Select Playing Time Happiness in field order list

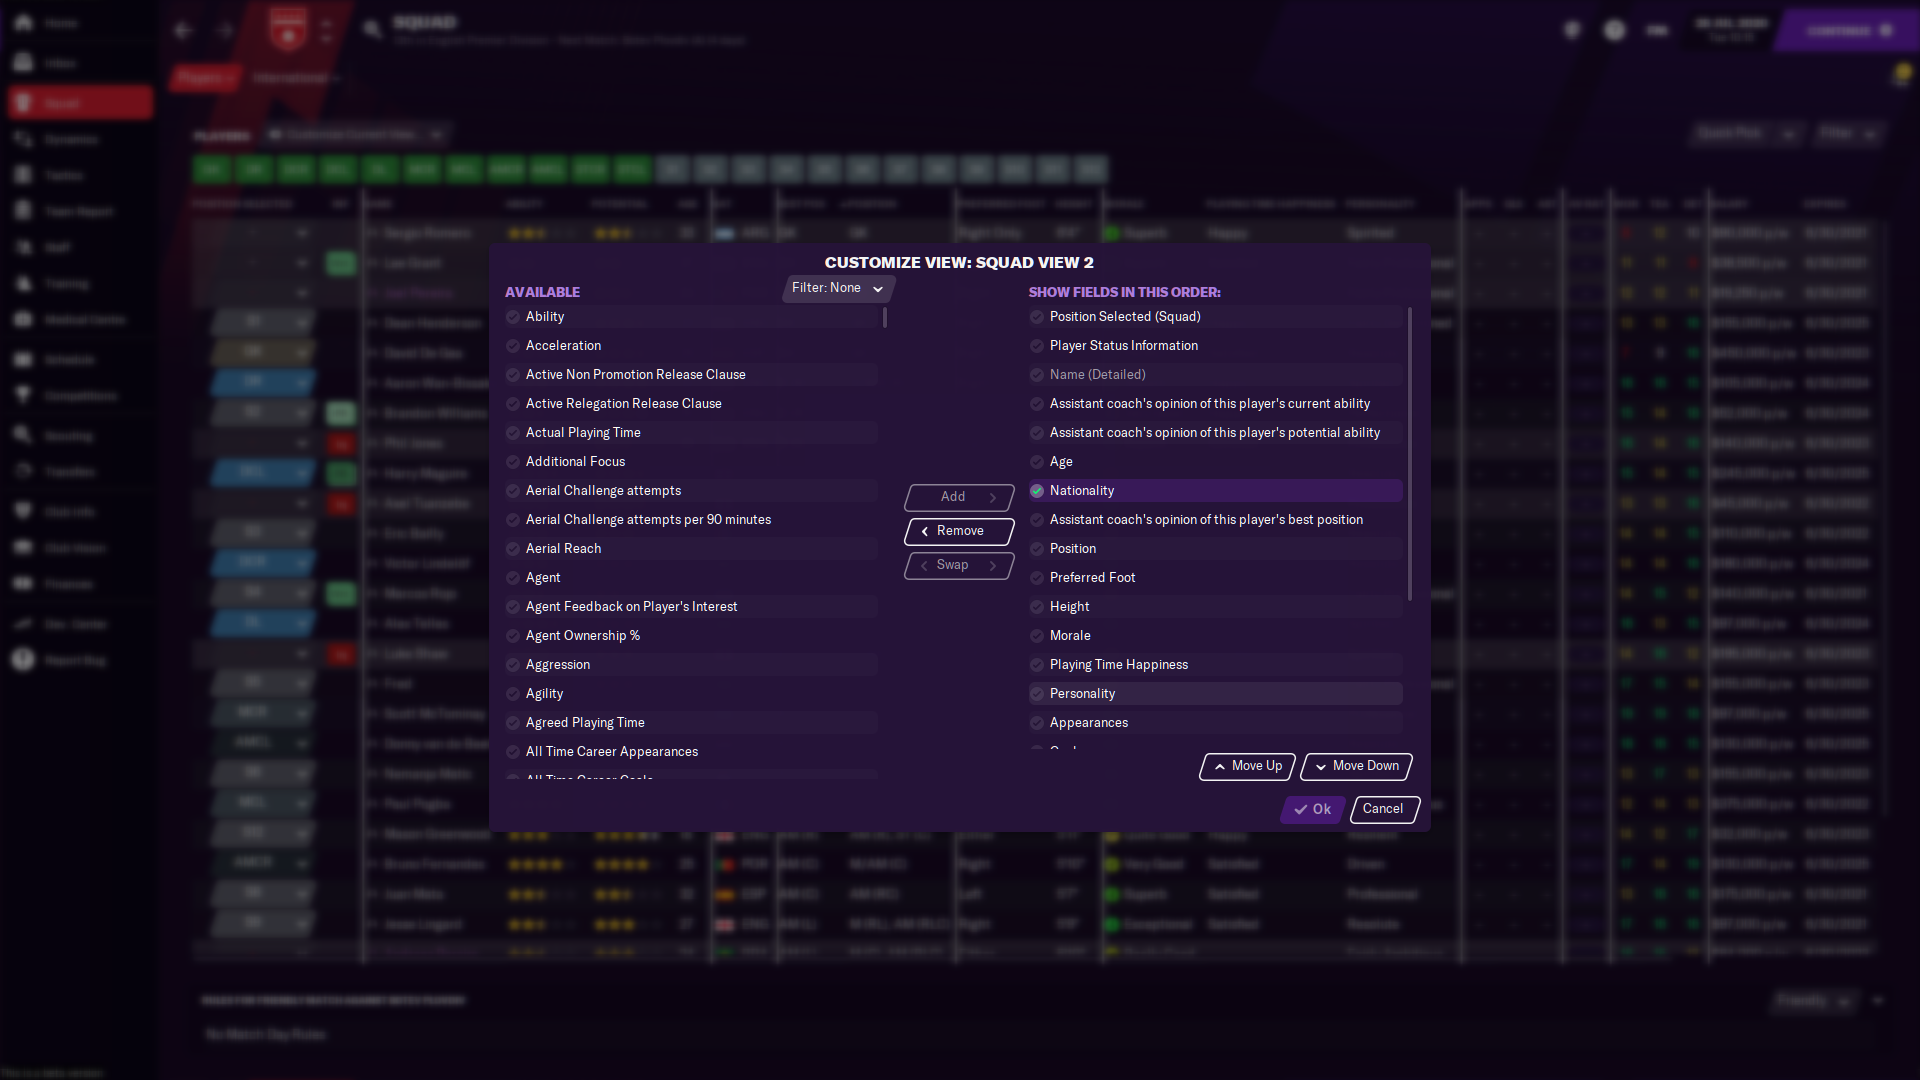tap(1118, 665)
